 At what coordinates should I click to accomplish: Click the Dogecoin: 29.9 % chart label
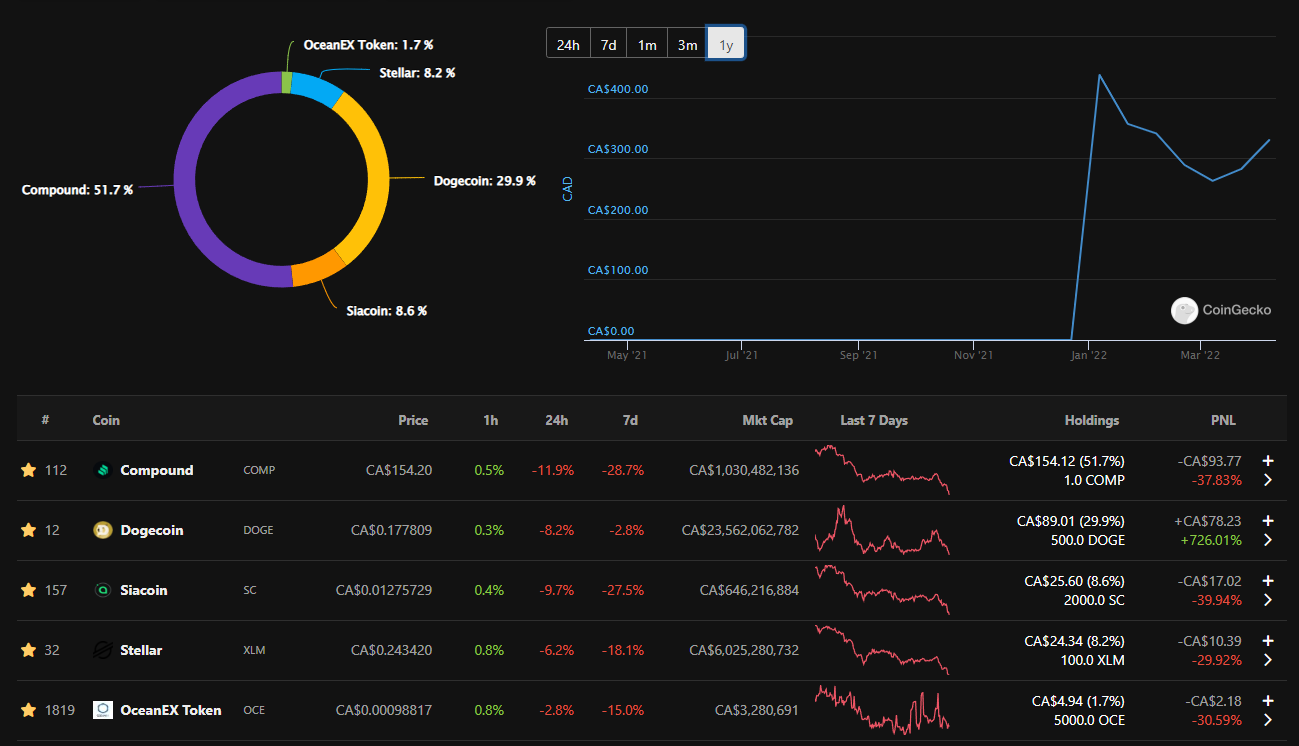[485, 181]
